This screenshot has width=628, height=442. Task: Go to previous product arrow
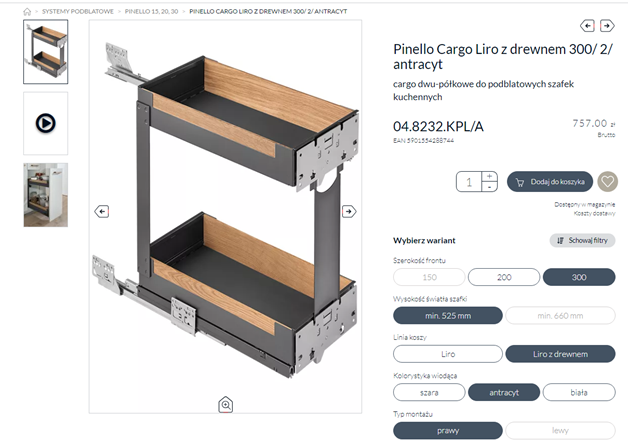(x=587, y=26)
